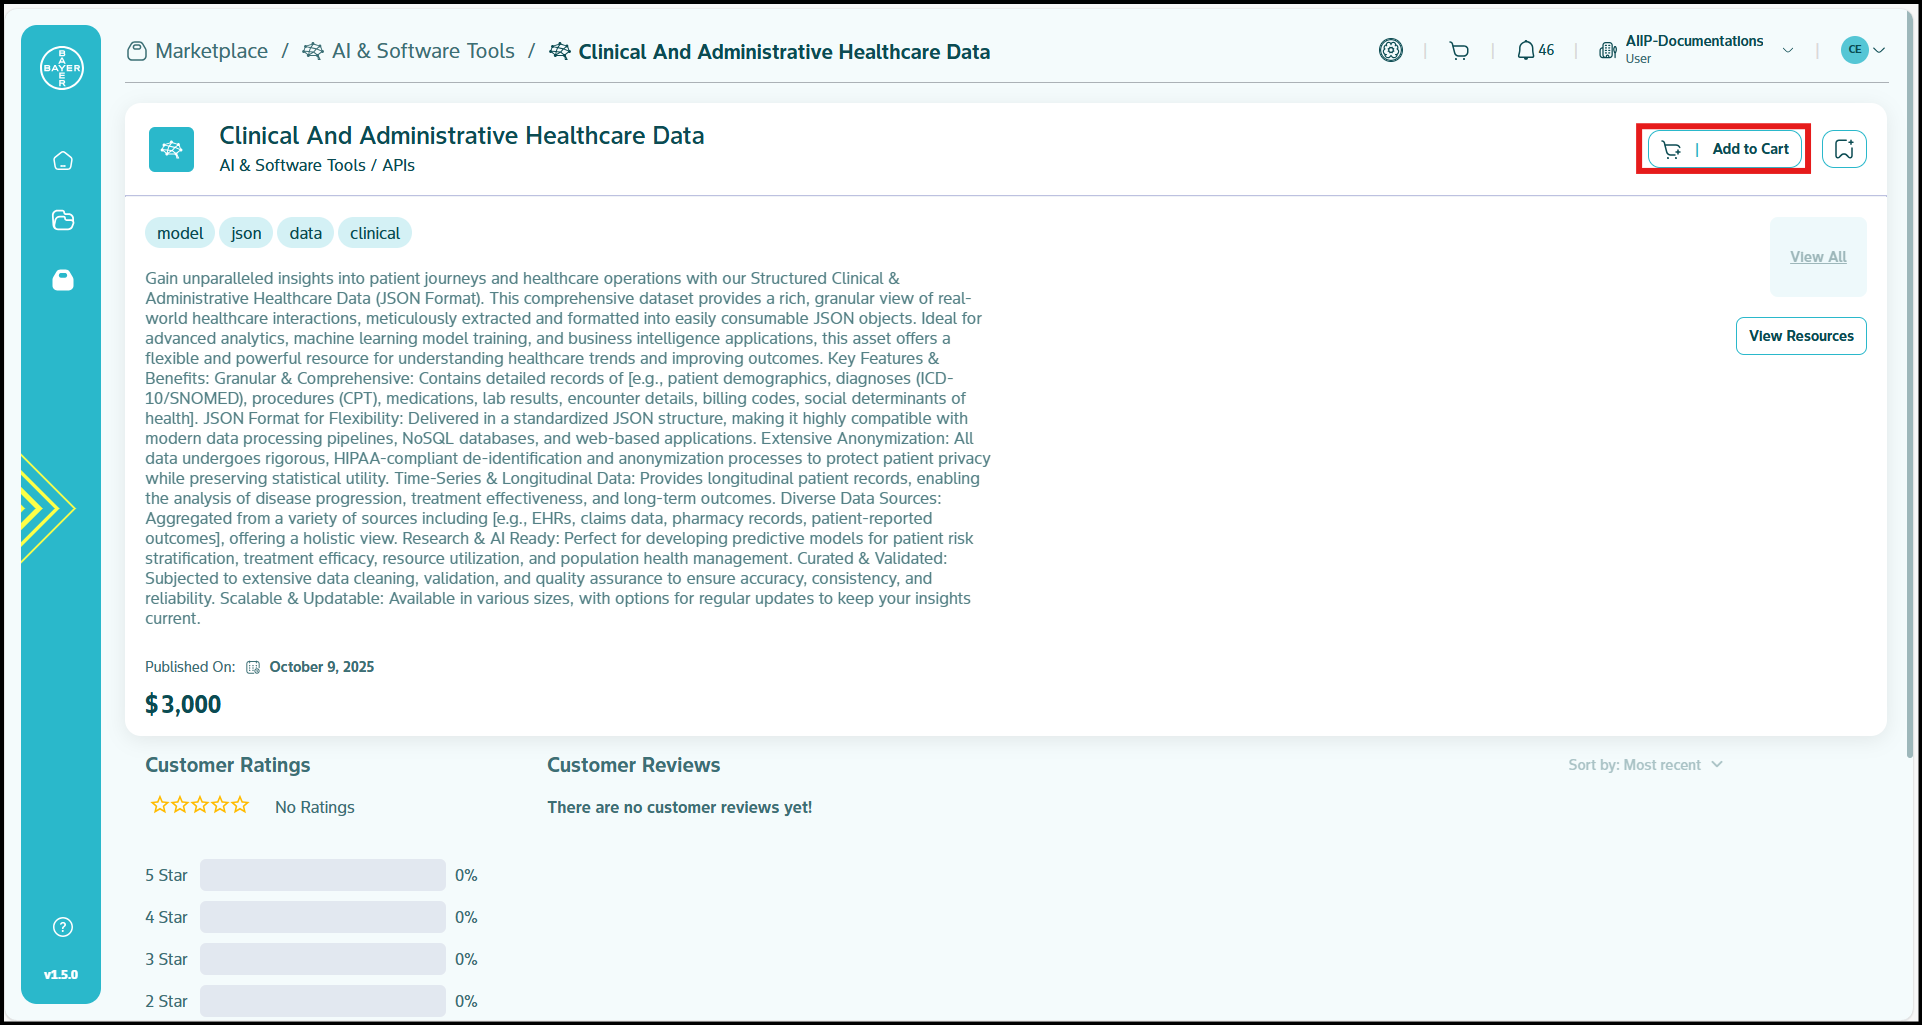
Task: Click the View Resources button
Action: pos(1800,336)
